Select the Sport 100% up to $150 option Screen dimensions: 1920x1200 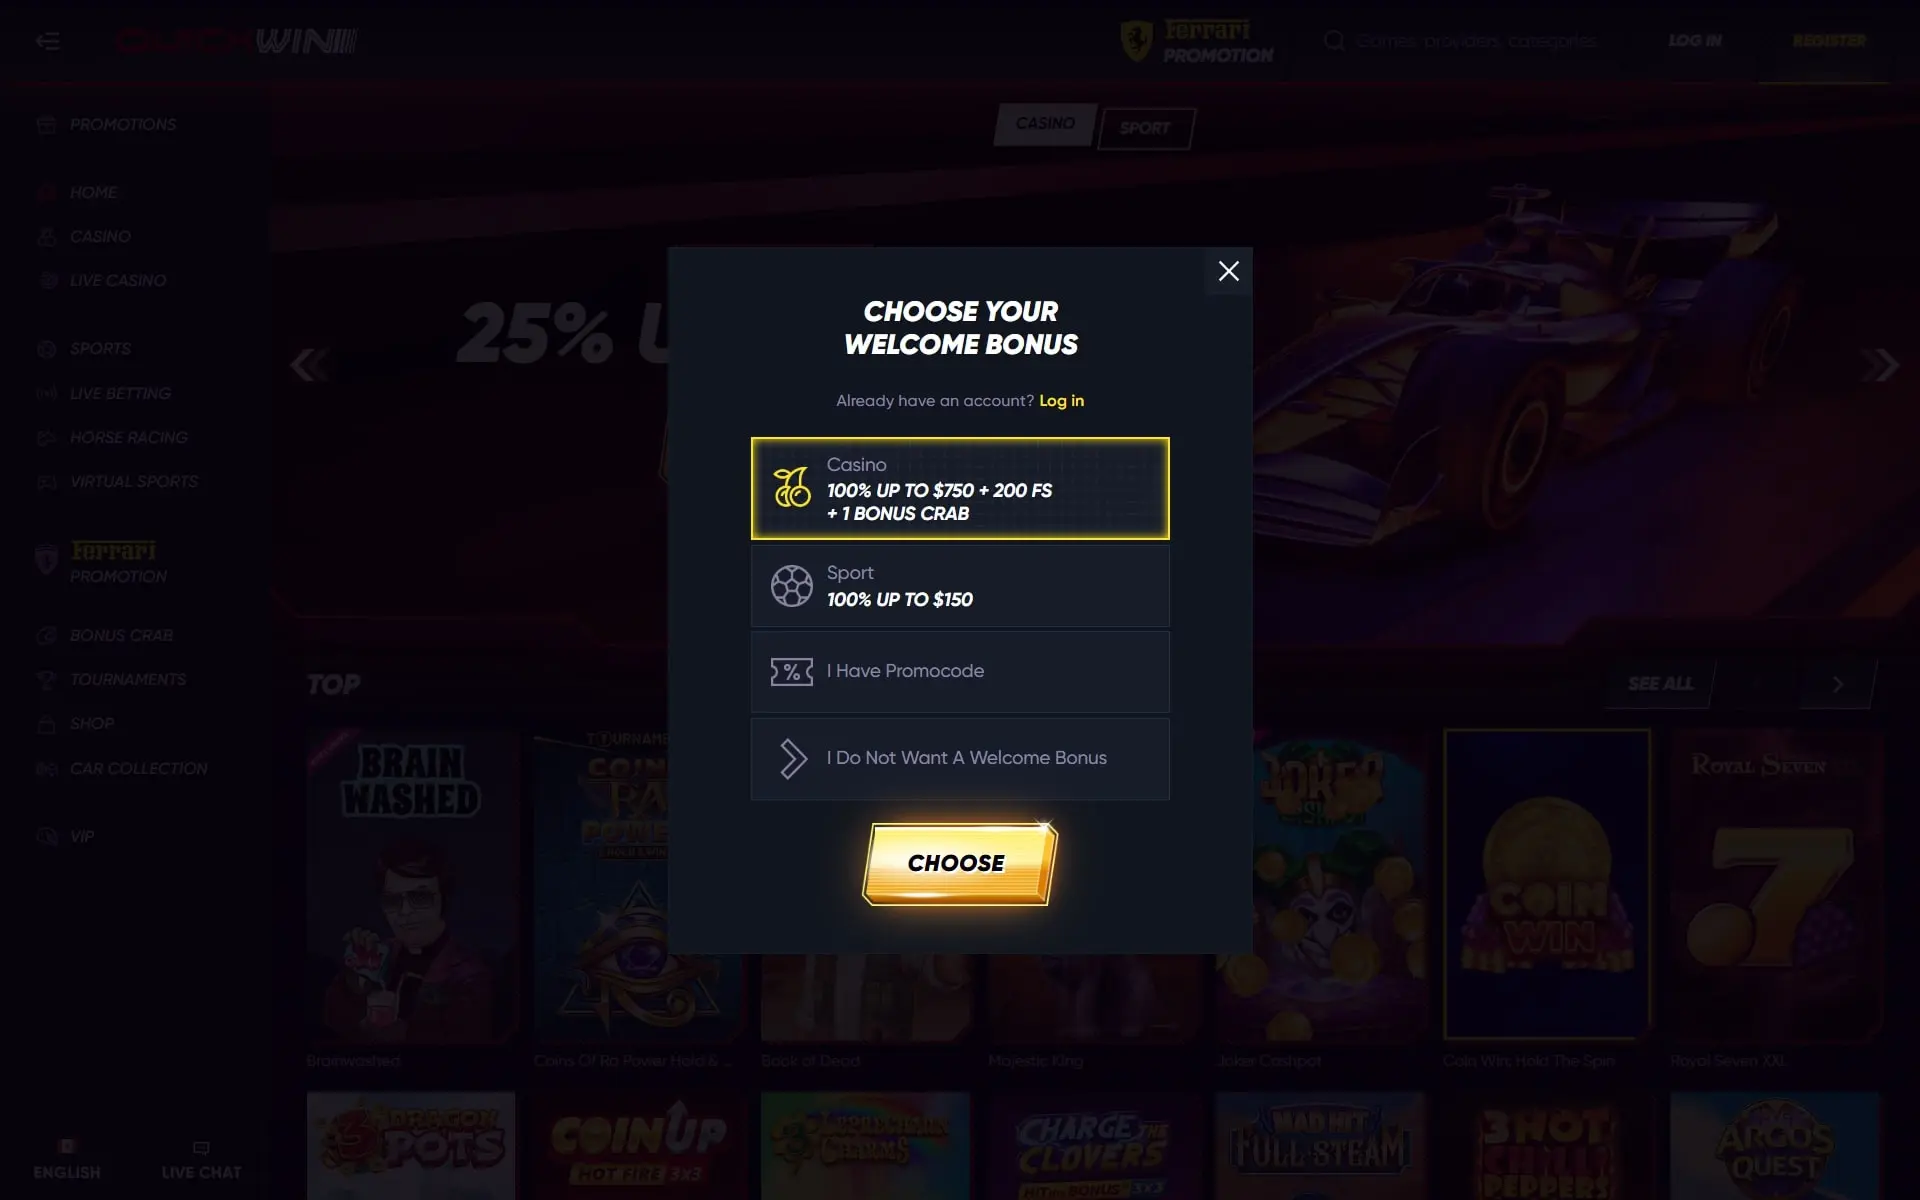pos(960,586)
